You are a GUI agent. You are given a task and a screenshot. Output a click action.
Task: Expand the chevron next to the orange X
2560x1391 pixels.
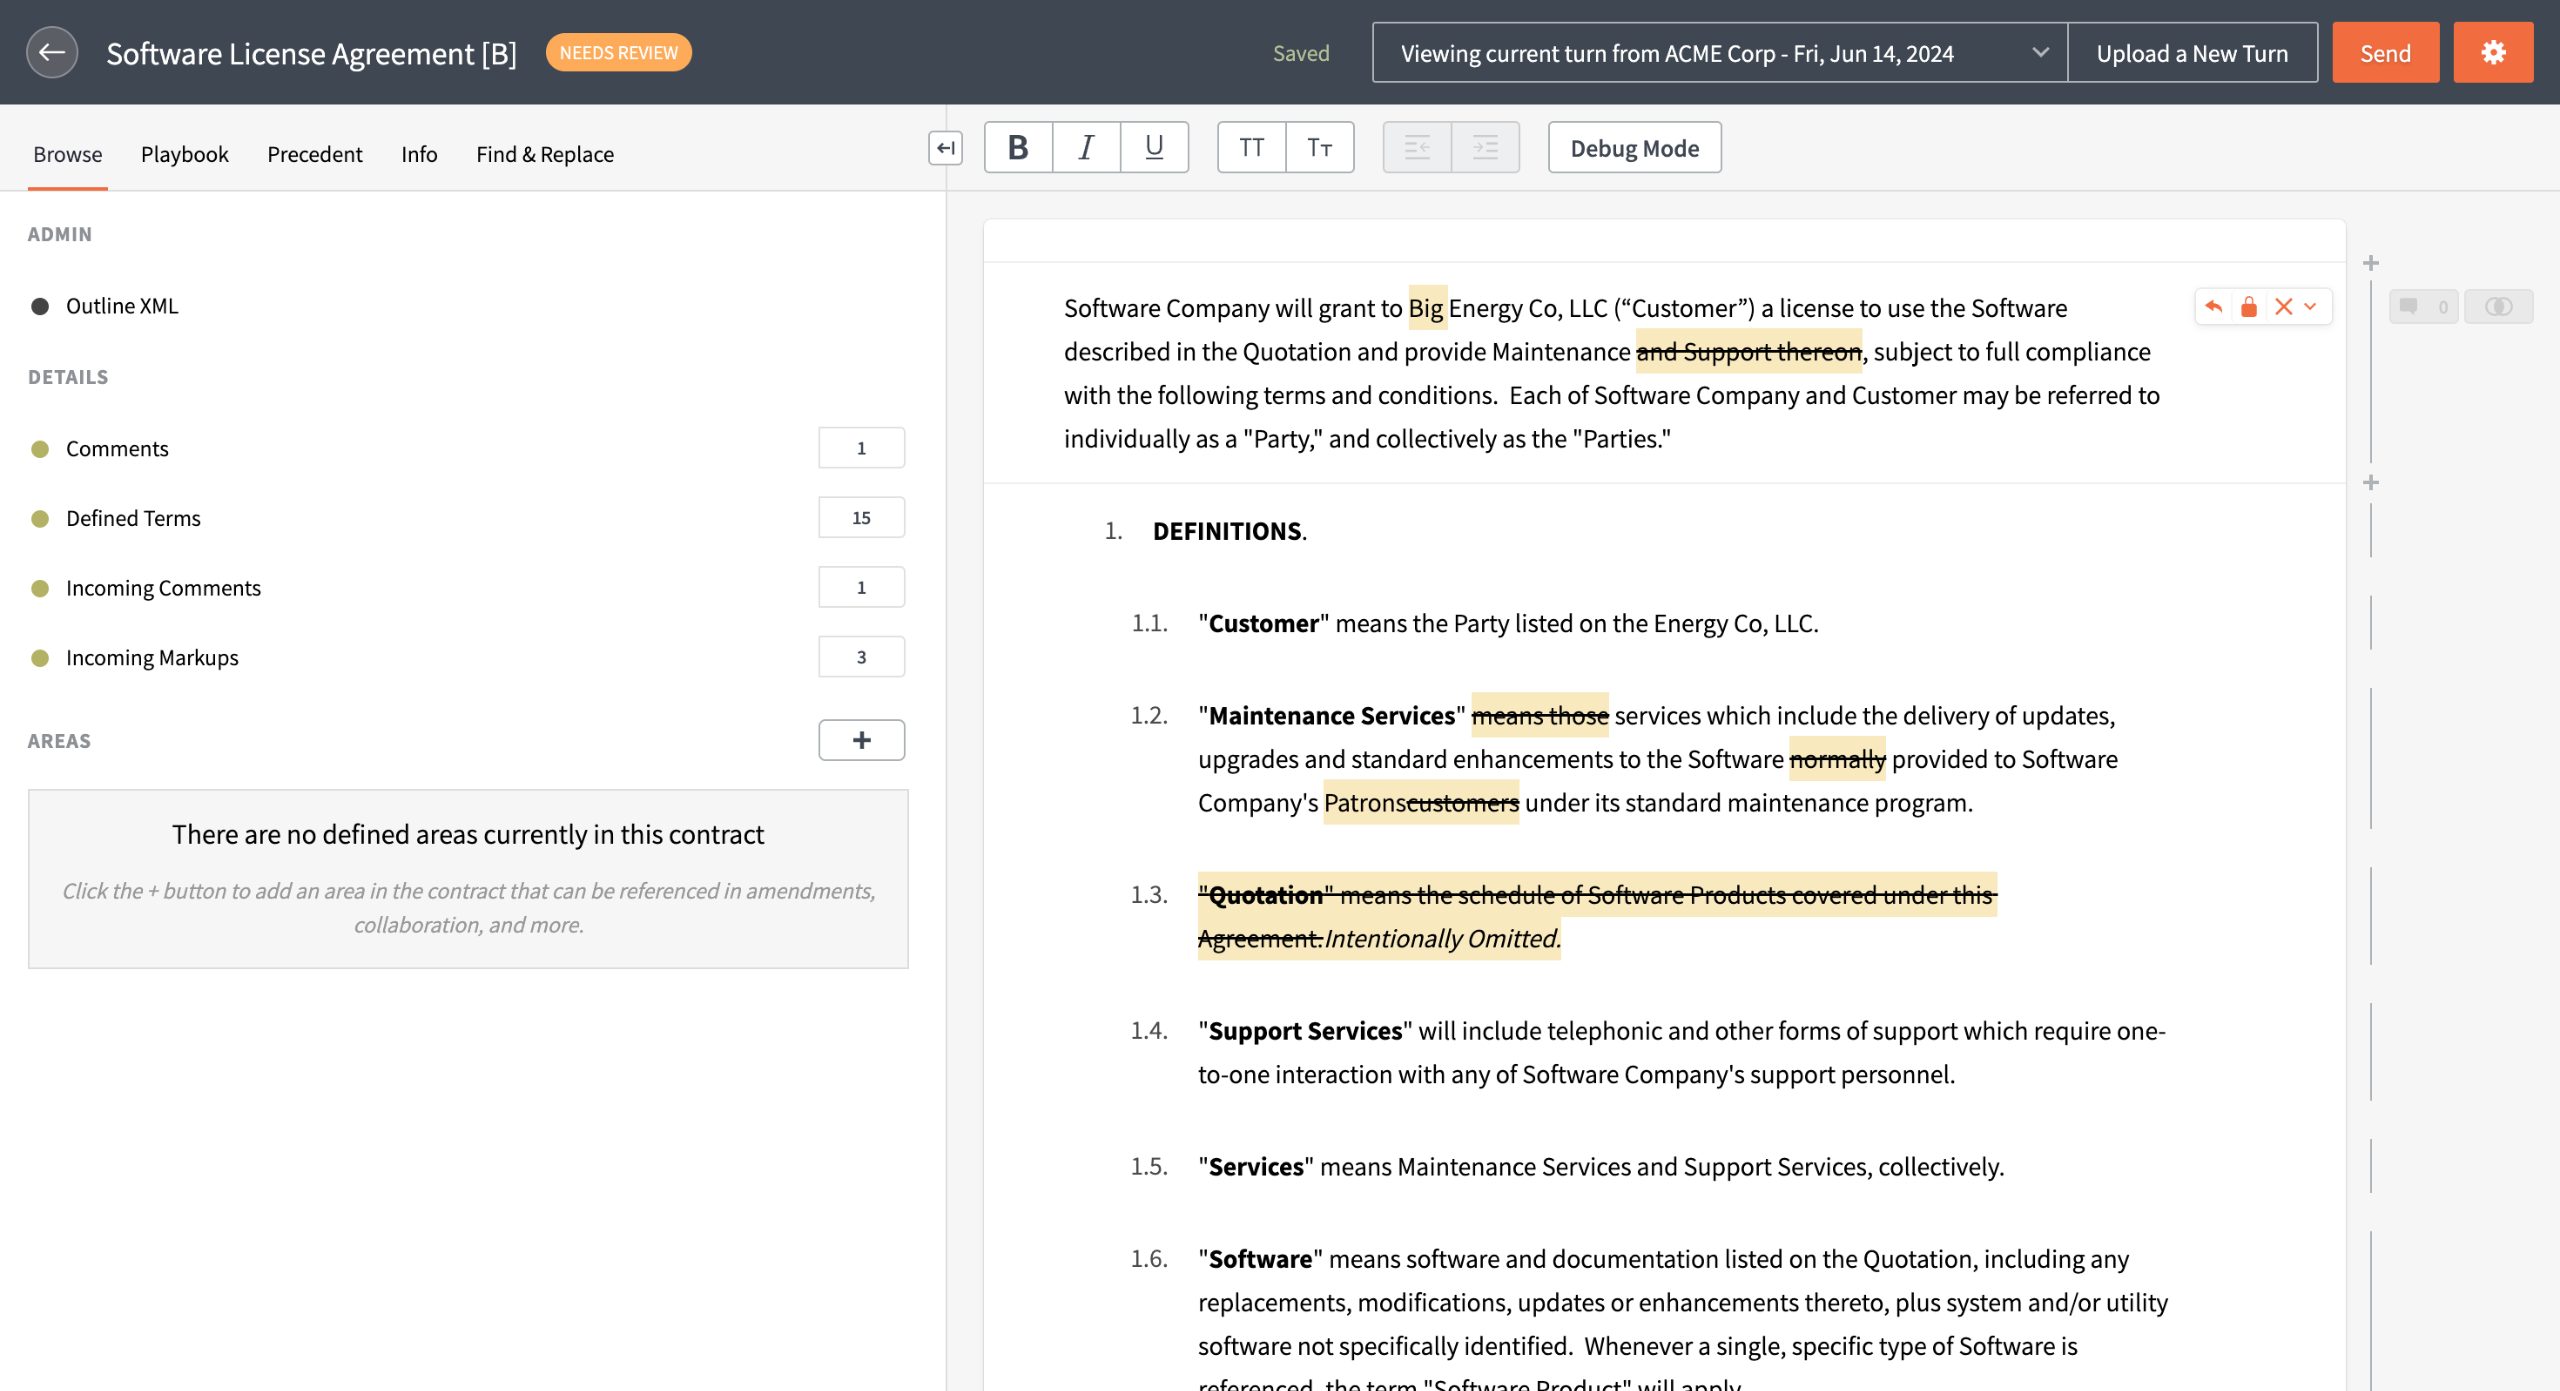coord(2310,307)
